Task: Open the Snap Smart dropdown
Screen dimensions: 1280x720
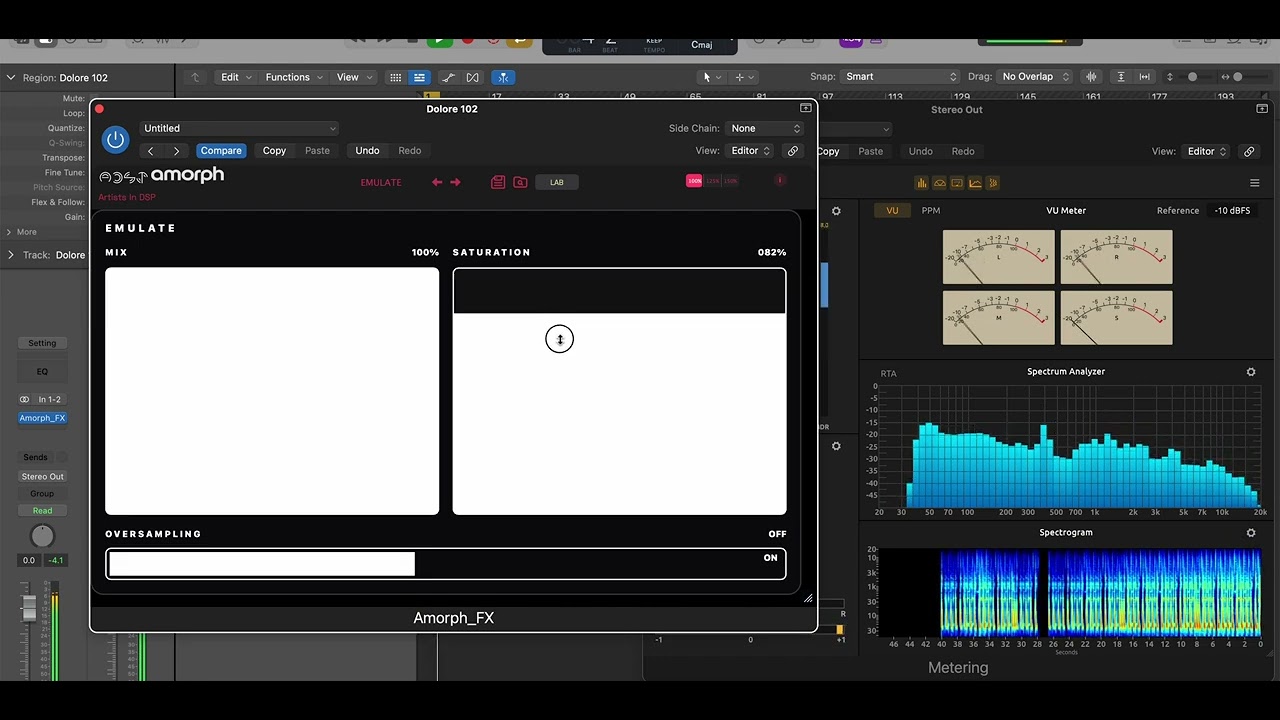Action: point(900,77)
